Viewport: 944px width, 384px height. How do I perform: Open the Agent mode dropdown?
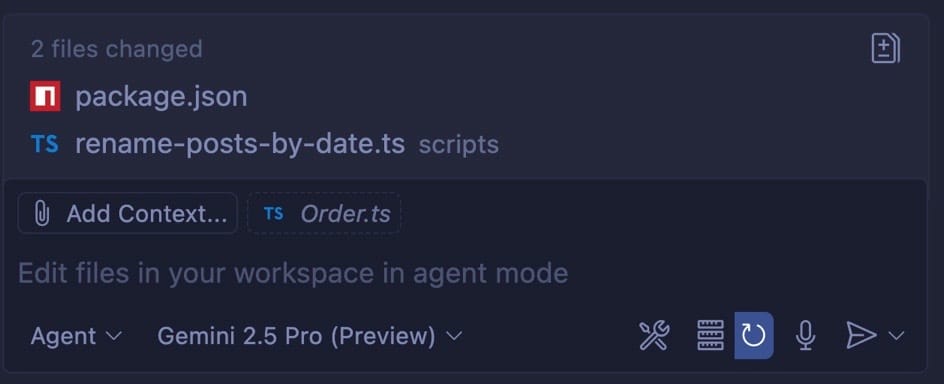coord(76,336)
